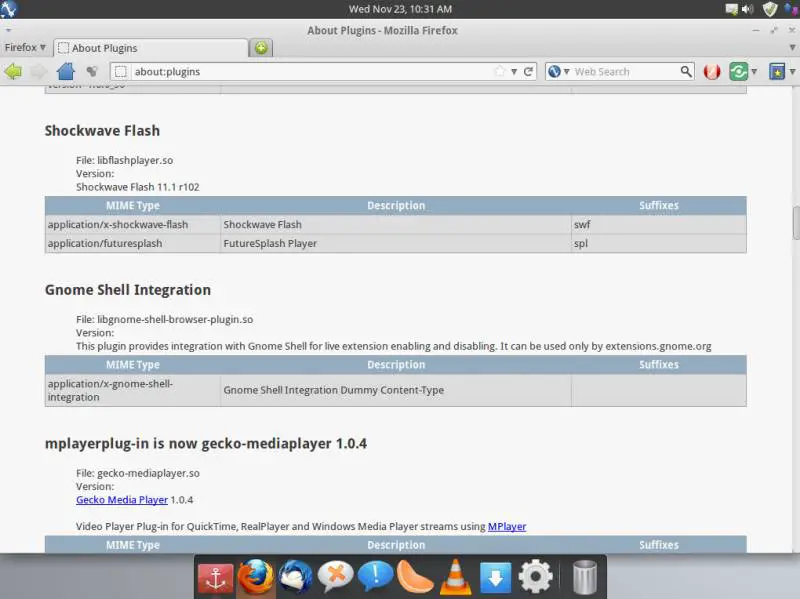Click the page identity icon in address bar

pos(120,71)
